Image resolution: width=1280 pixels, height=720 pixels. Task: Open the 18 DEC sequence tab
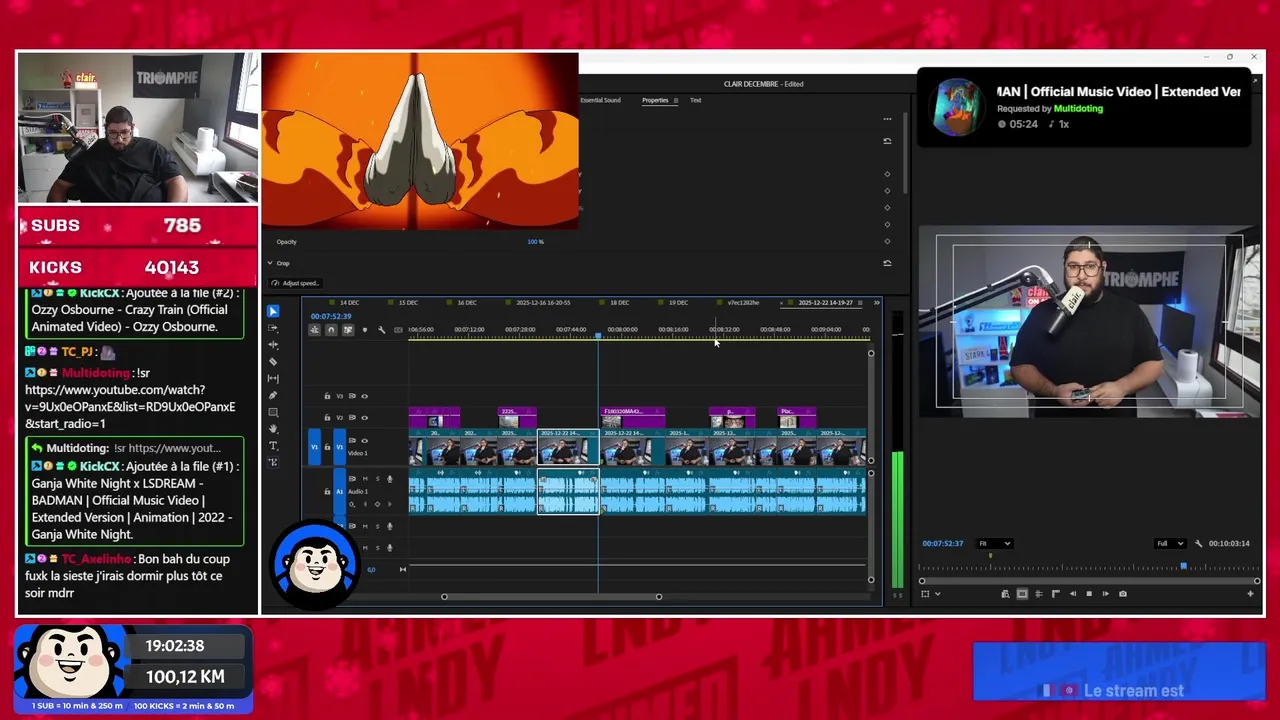tap(619, 302)
